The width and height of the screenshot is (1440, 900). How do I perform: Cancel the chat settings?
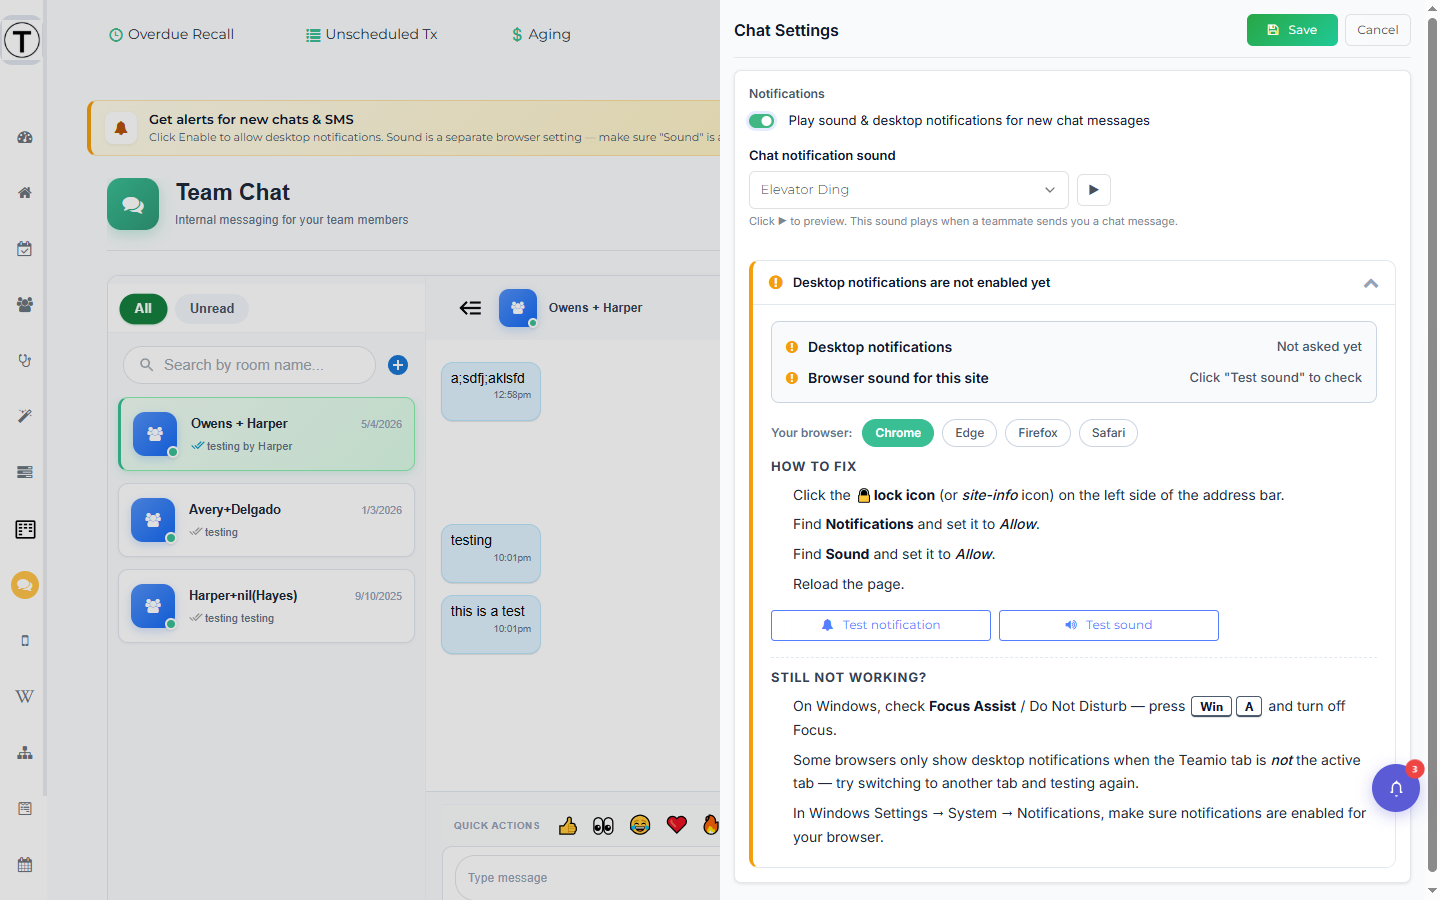(x=1378, y=30)
